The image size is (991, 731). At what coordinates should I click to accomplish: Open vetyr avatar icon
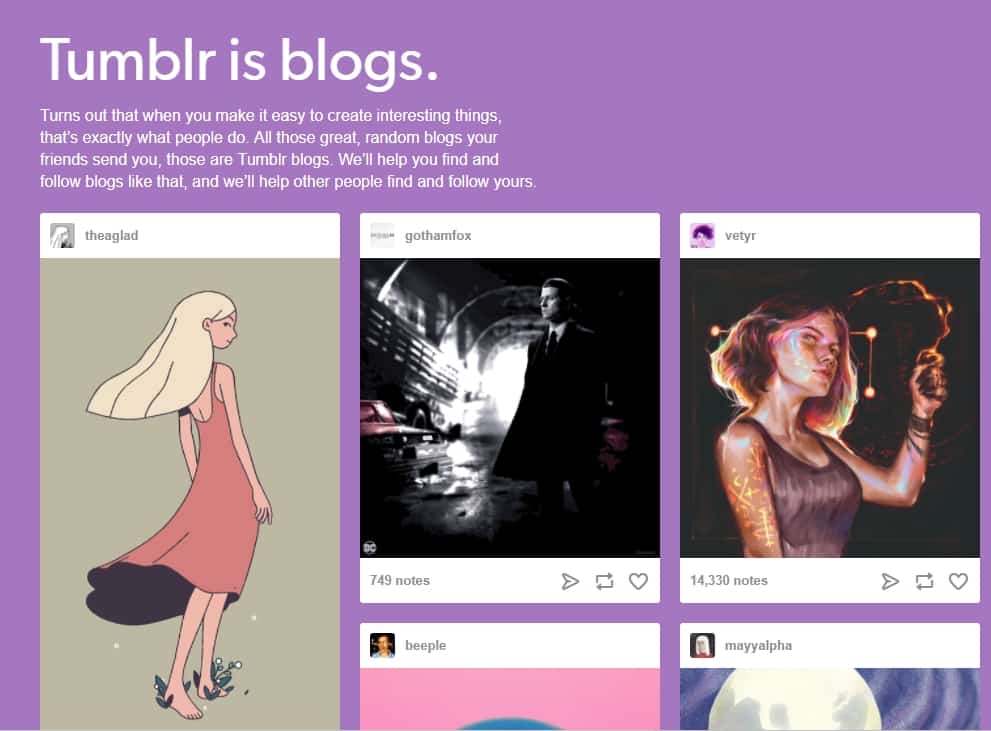click(x=702, y=236)
